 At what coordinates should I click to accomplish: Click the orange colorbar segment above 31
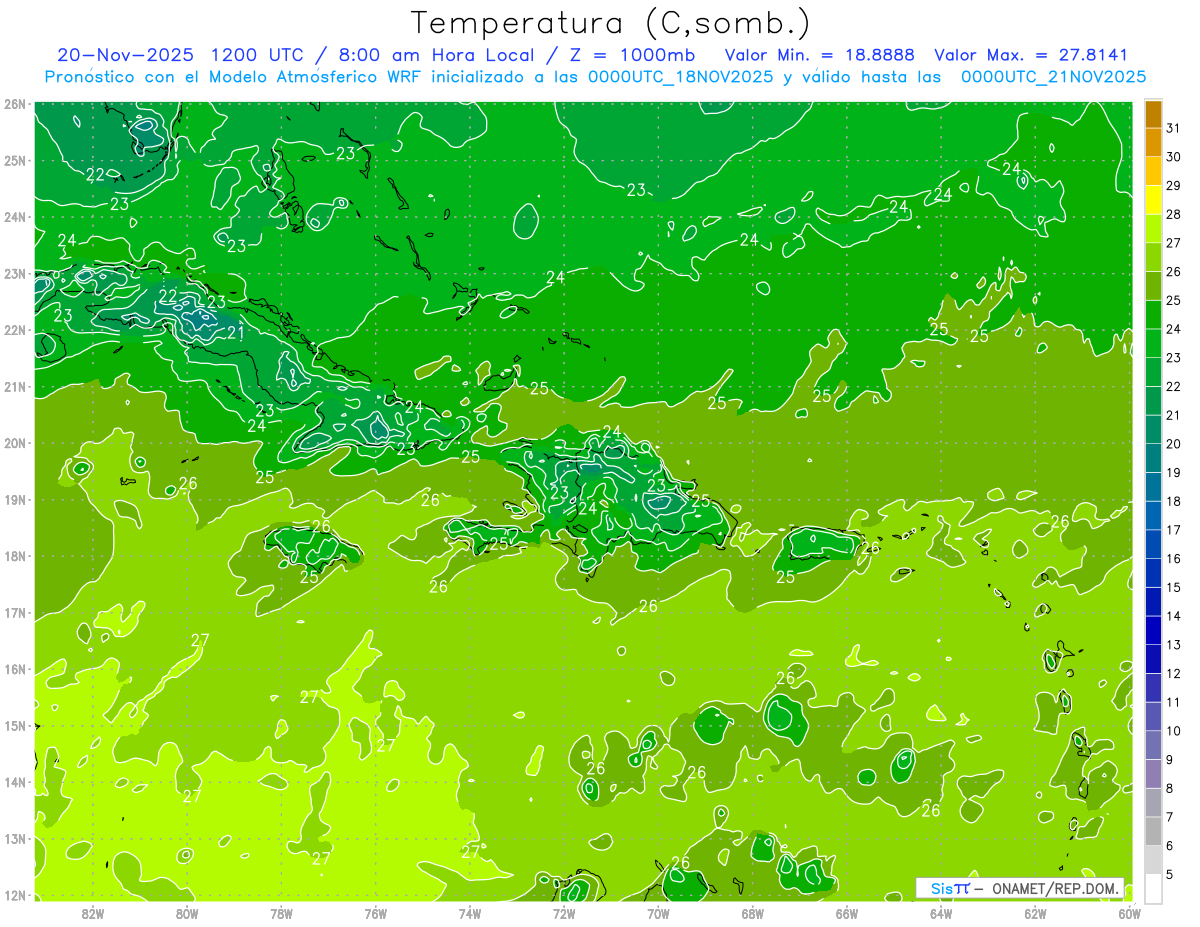1154,114
